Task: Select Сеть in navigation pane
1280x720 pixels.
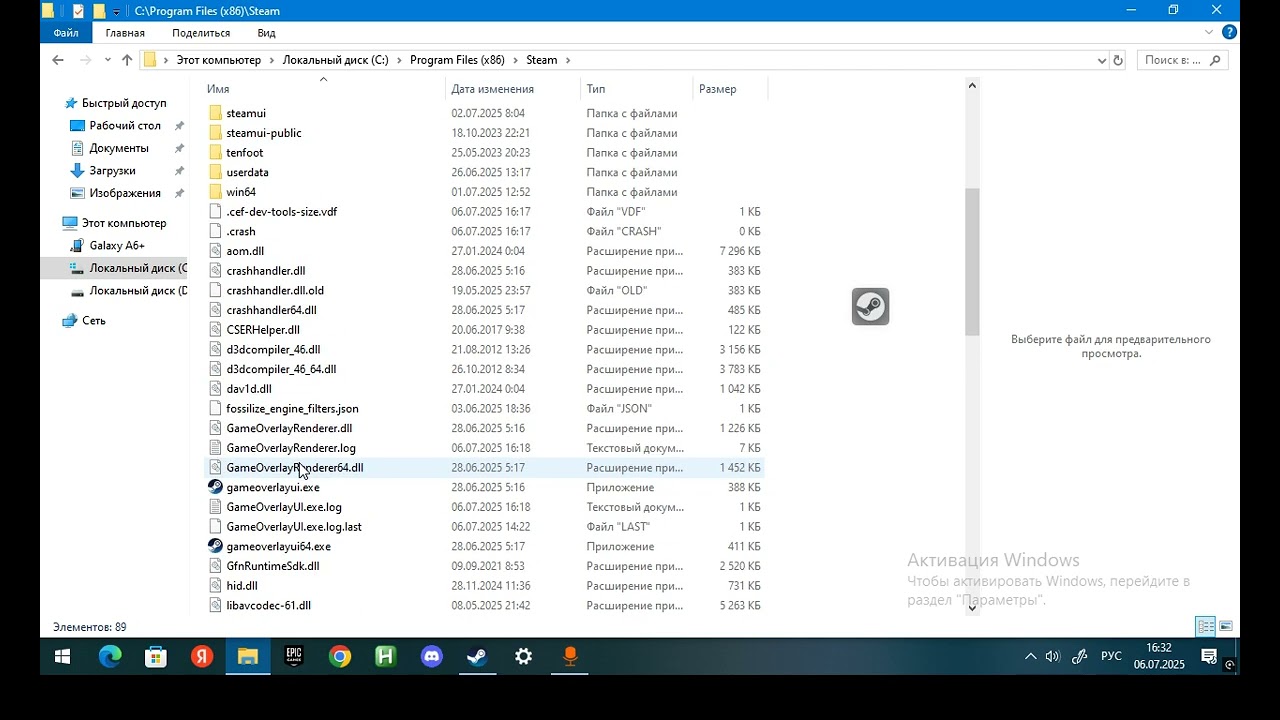Action: [x=94, y=321]
